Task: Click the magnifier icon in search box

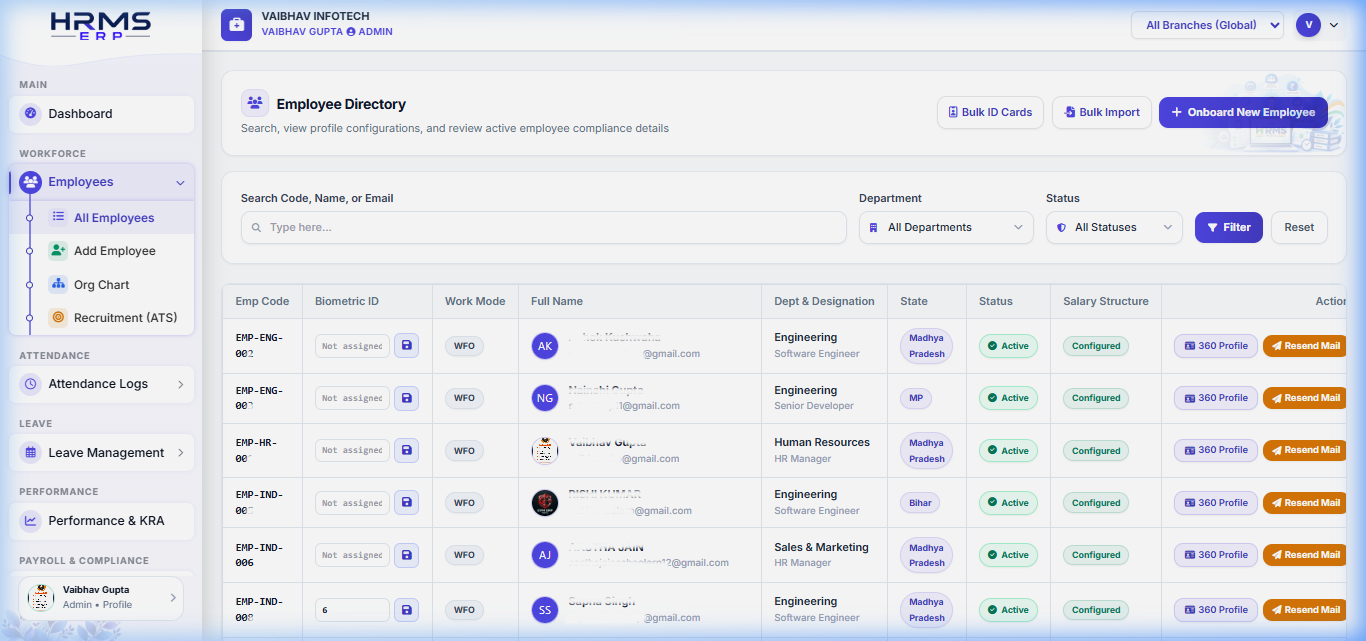Action: point(257,228)
